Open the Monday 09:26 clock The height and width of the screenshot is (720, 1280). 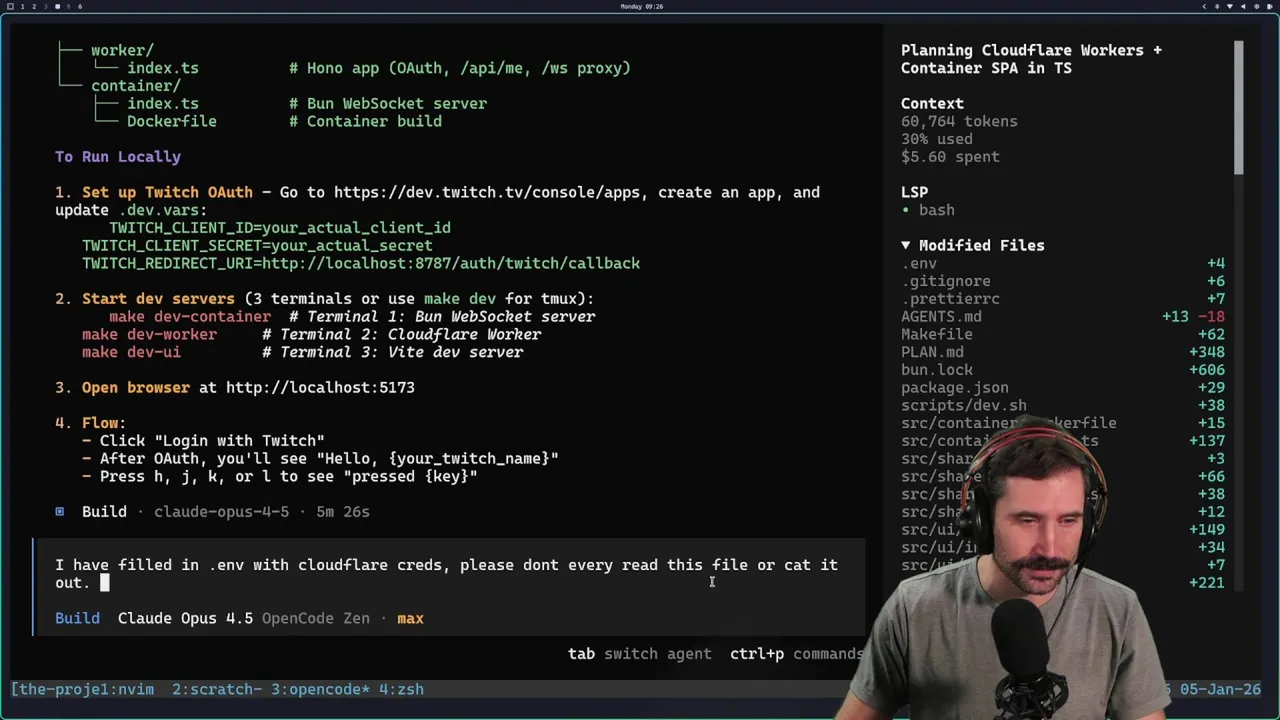[641, 6]
